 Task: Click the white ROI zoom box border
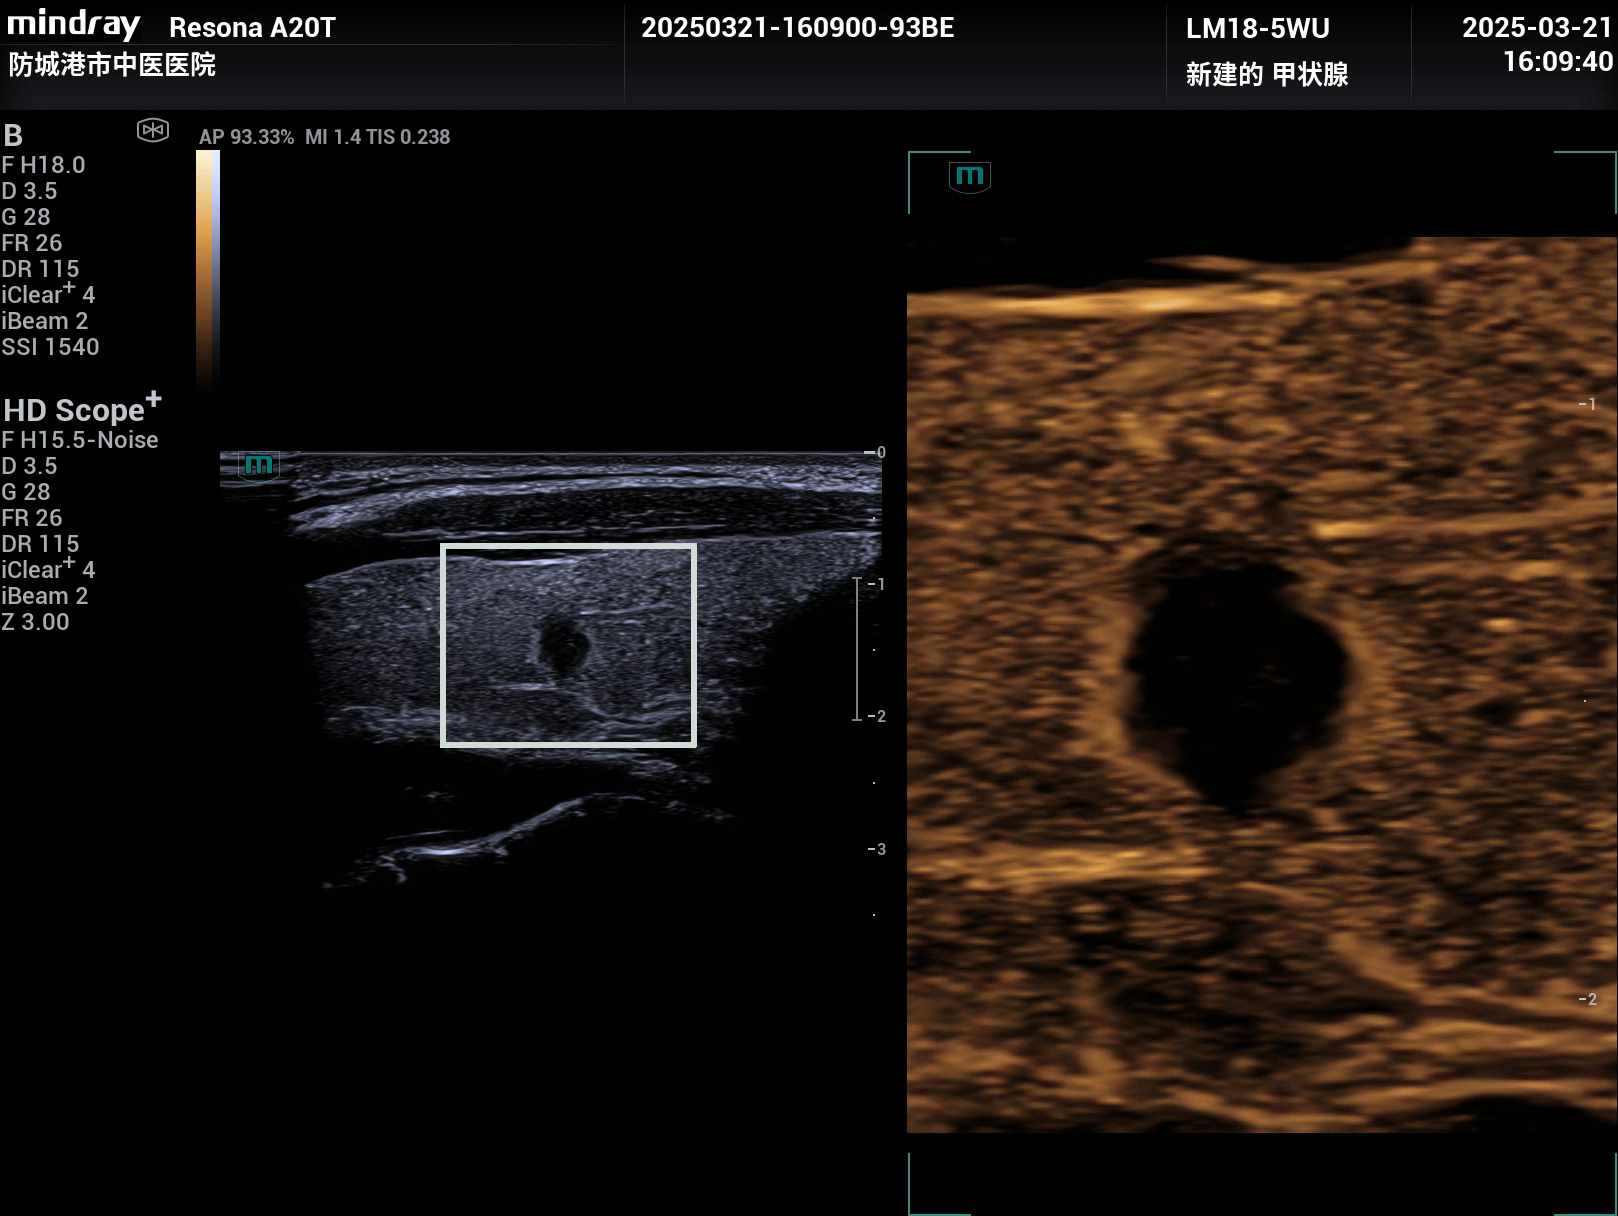coord(568,547)
